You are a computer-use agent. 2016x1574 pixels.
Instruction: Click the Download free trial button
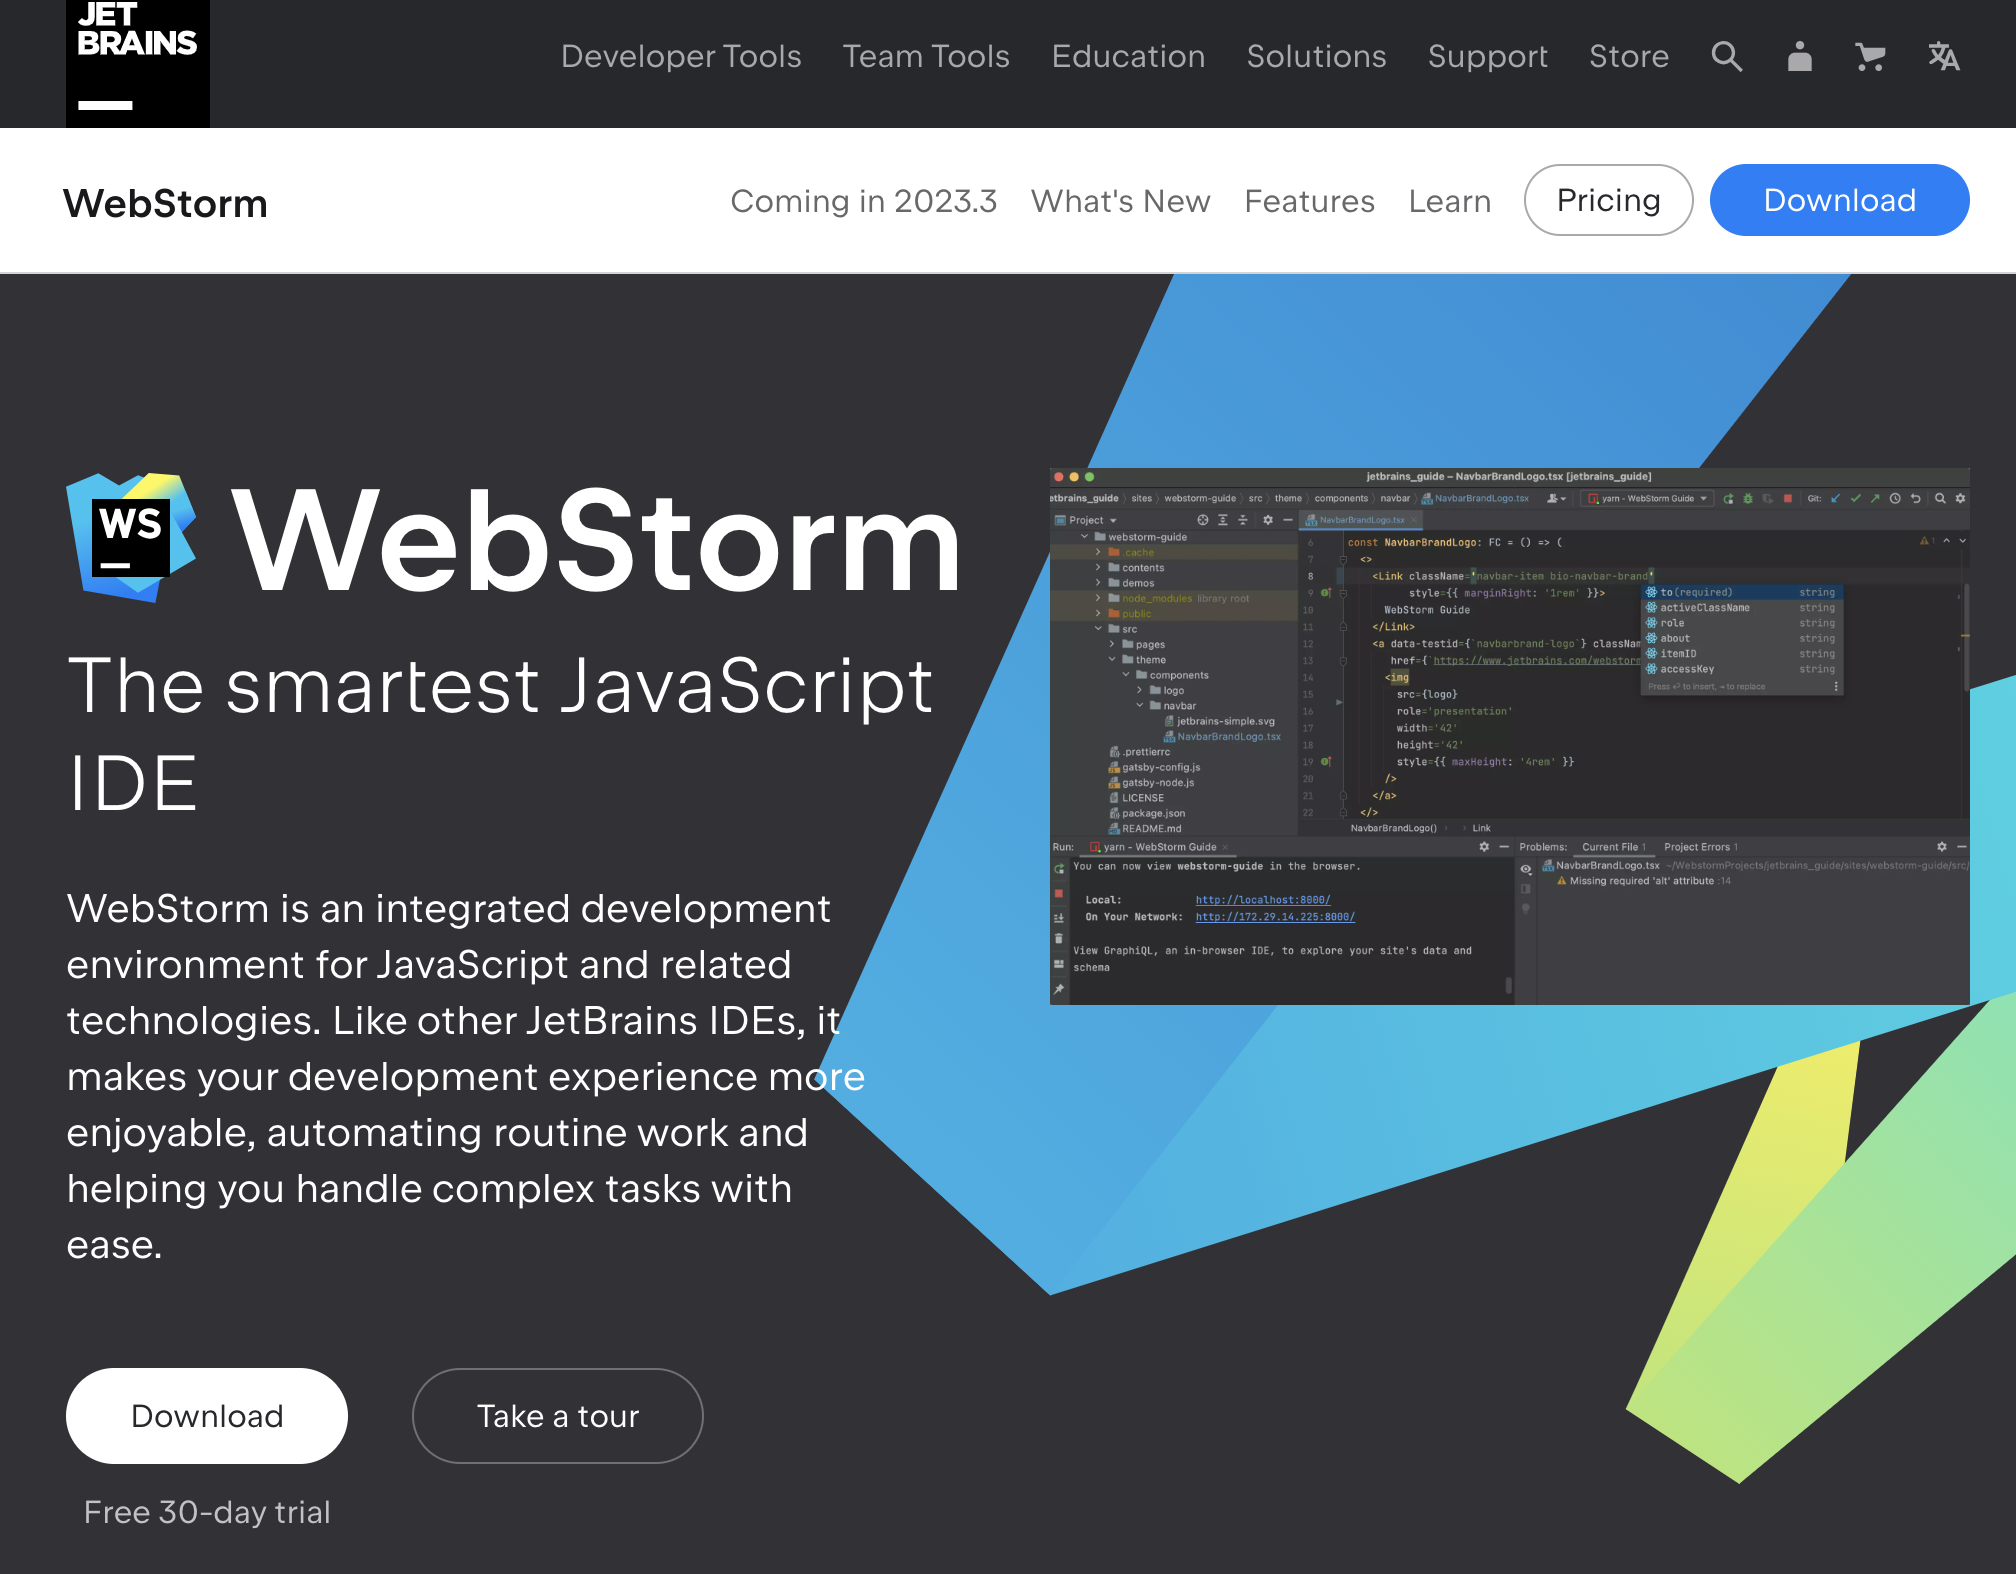point(208,1415)
